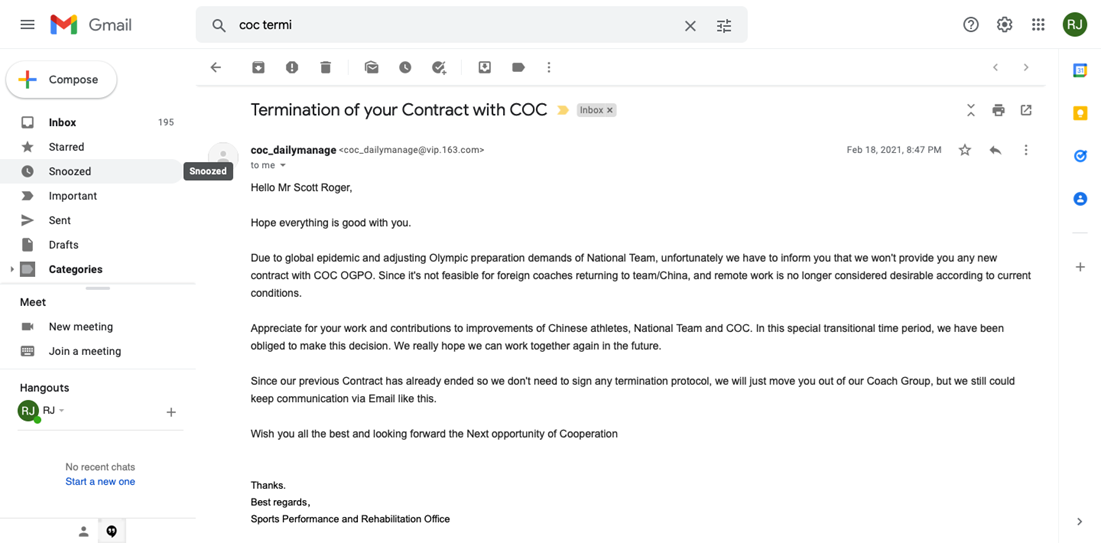Snooze this email with the clock icon
1101x543 pixels.
pyautogui.click(x=405, y=68)
